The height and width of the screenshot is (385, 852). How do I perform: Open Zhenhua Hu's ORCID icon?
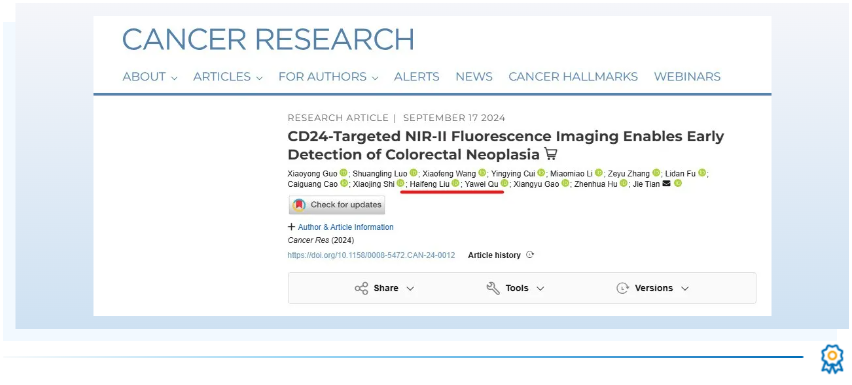point(623,184)
